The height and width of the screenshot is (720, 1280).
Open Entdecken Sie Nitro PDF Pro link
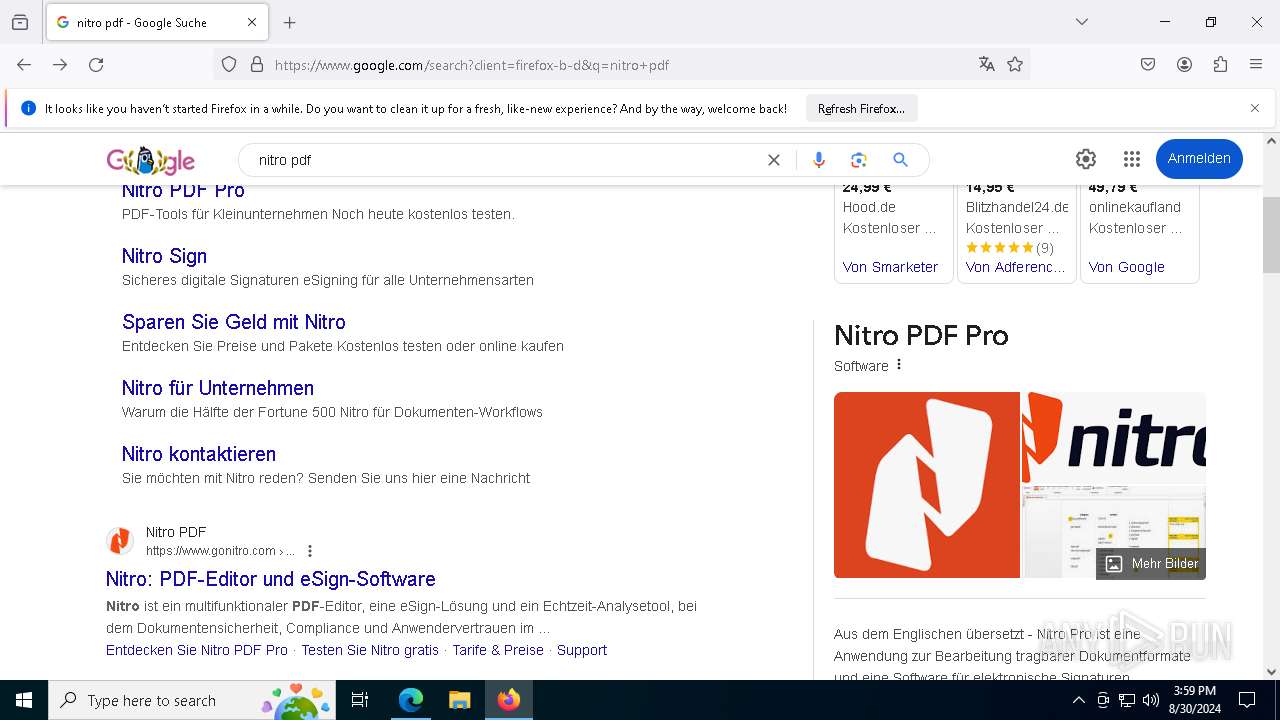197,650
